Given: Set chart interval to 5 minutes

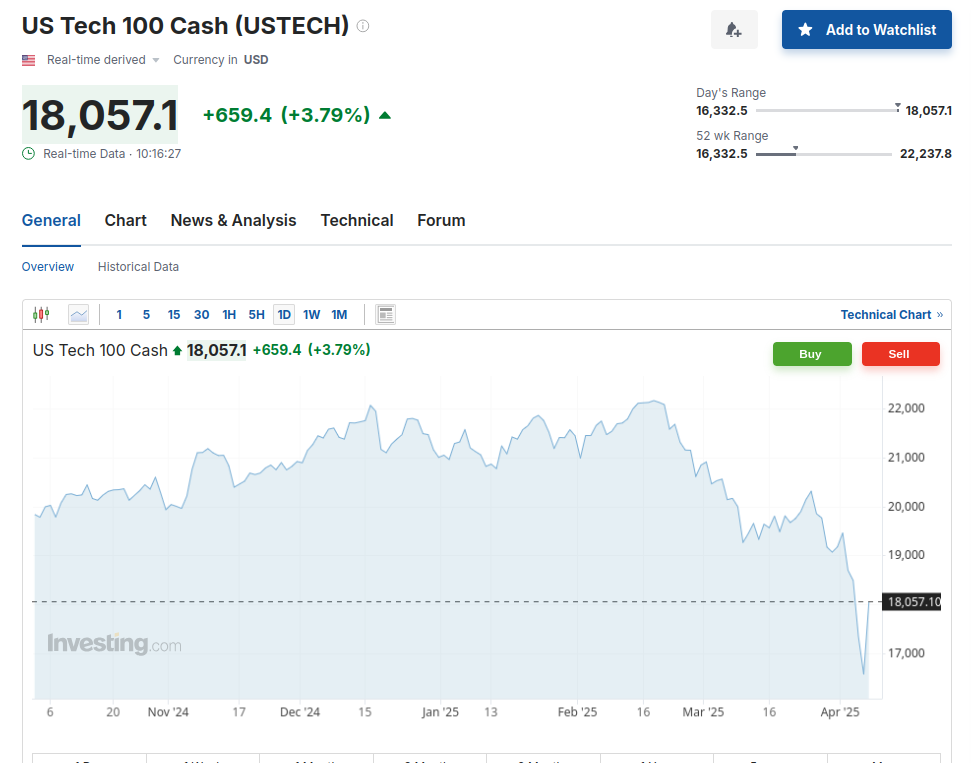Looking at the screenshot, I should click(146, 315).
